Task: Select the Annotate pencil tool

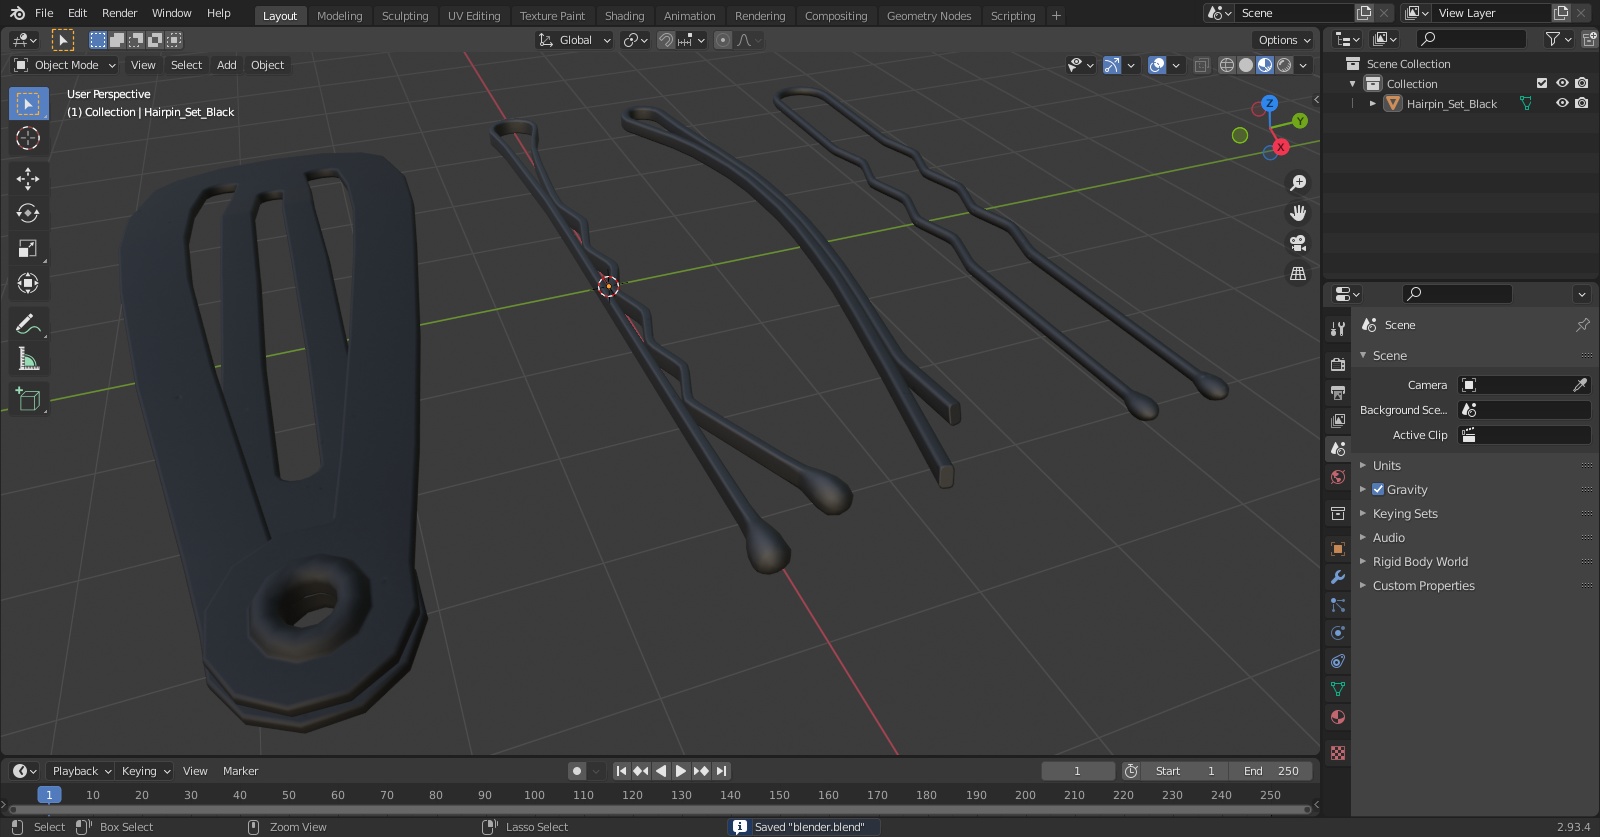Action: coord(28,324)
